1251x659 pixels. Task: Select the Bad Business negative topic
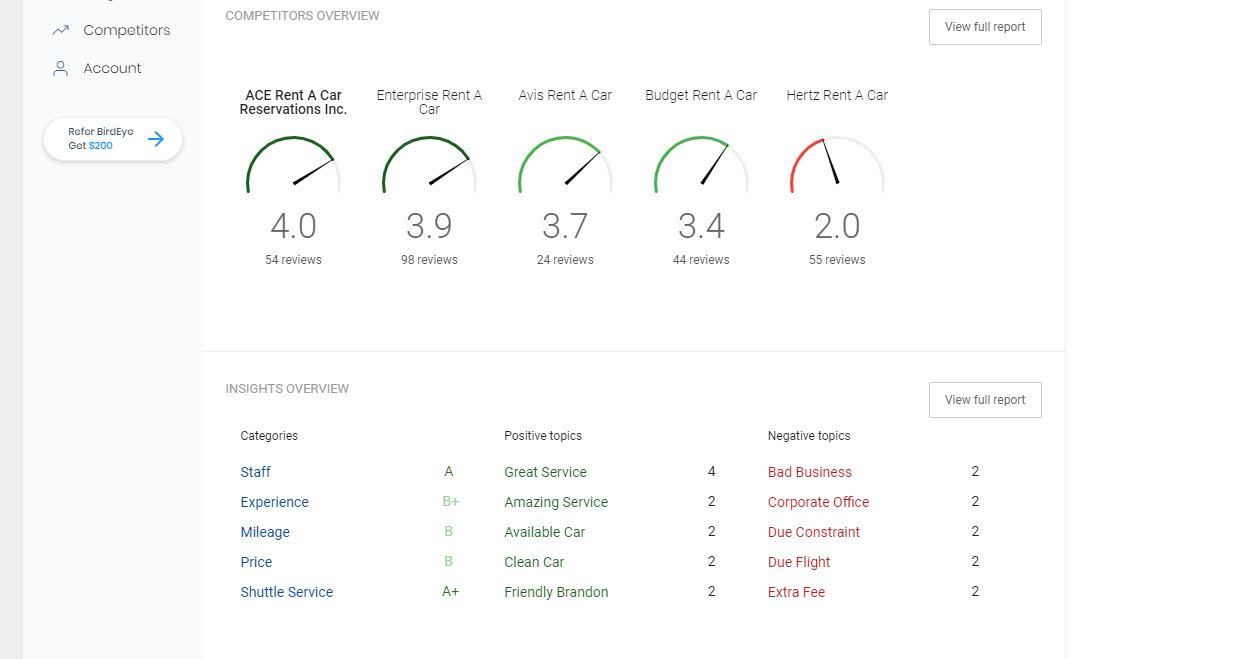click(x=809, y=472)
